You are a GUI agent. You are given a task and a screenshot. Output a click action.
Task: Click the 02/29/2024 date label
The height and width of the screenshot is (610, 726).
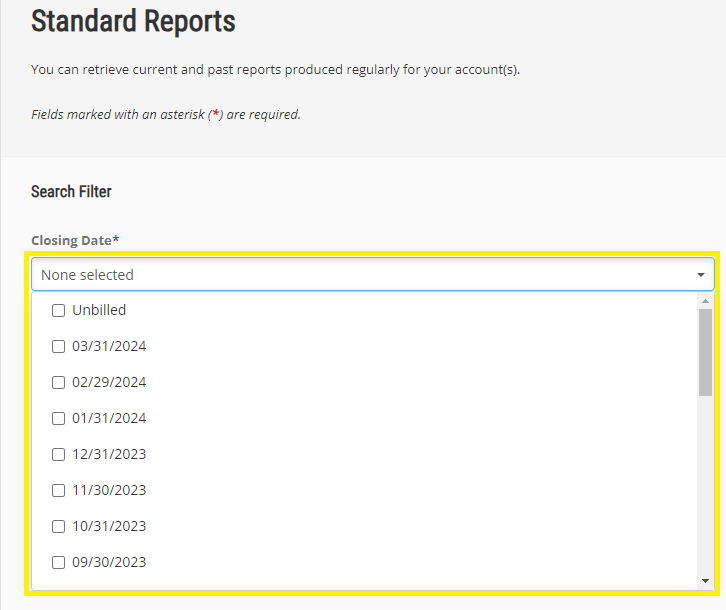[109, 382]
